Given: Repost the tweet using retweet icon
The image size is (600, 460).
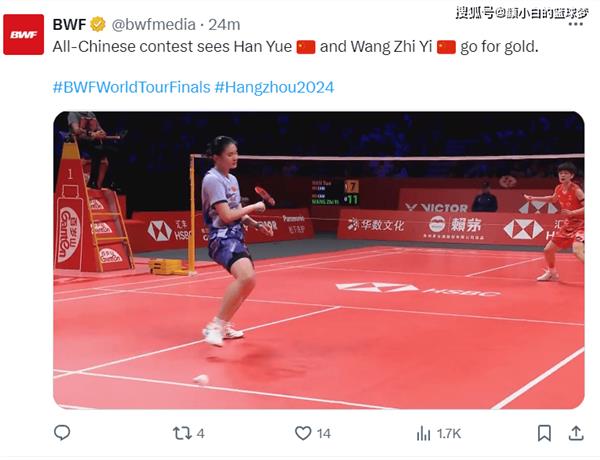Looking at the screenshot, I should (182, 433).
